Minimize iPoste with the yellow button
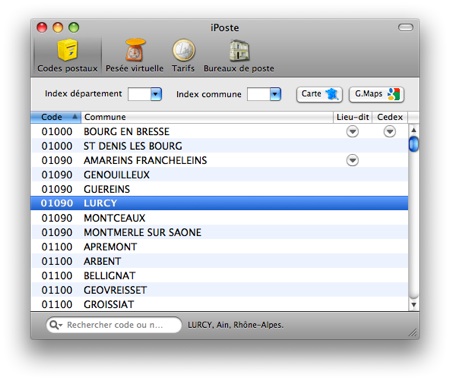The height and width of the screenshot is (381, 450). 58,27
